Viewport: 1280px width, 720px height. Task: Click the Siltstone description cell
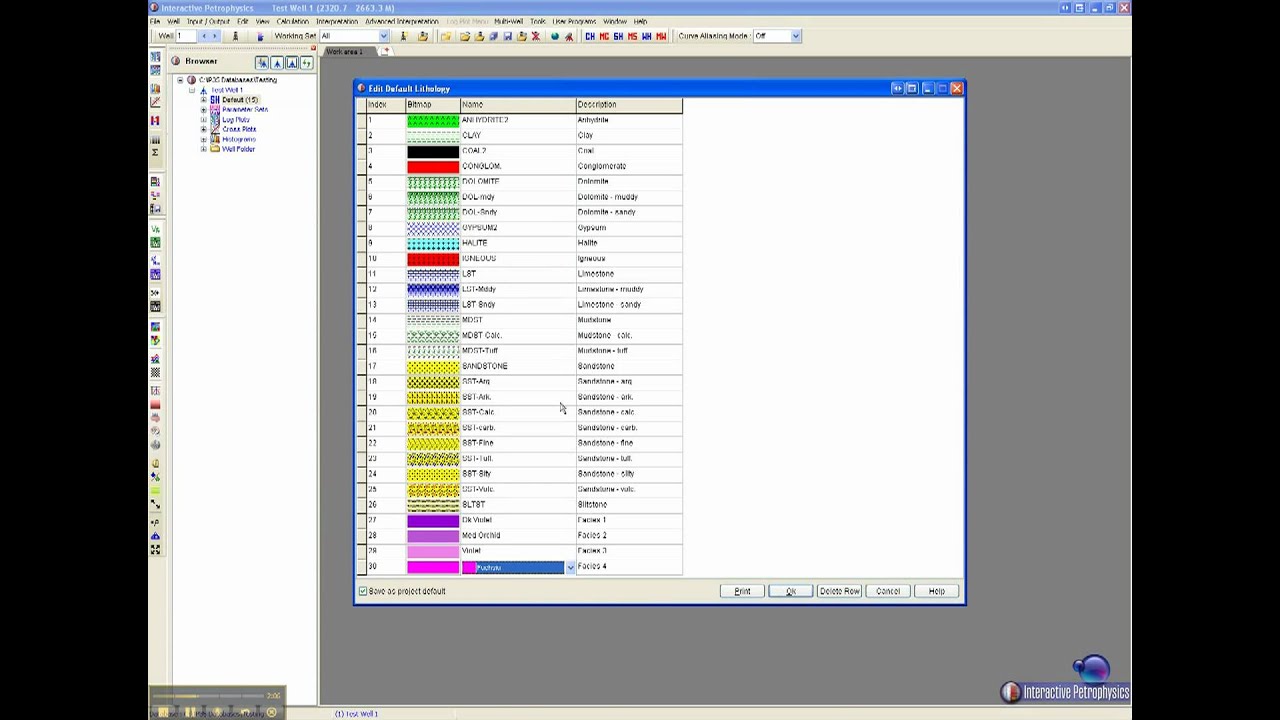[x=629, y=505]
